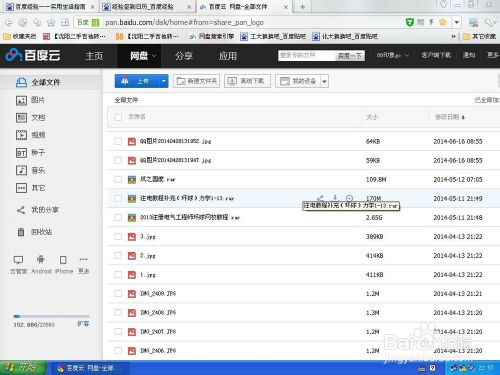Open the 图片 category
Image resolution: width=500 pixels, height=375 pixels.
[30, 100]
